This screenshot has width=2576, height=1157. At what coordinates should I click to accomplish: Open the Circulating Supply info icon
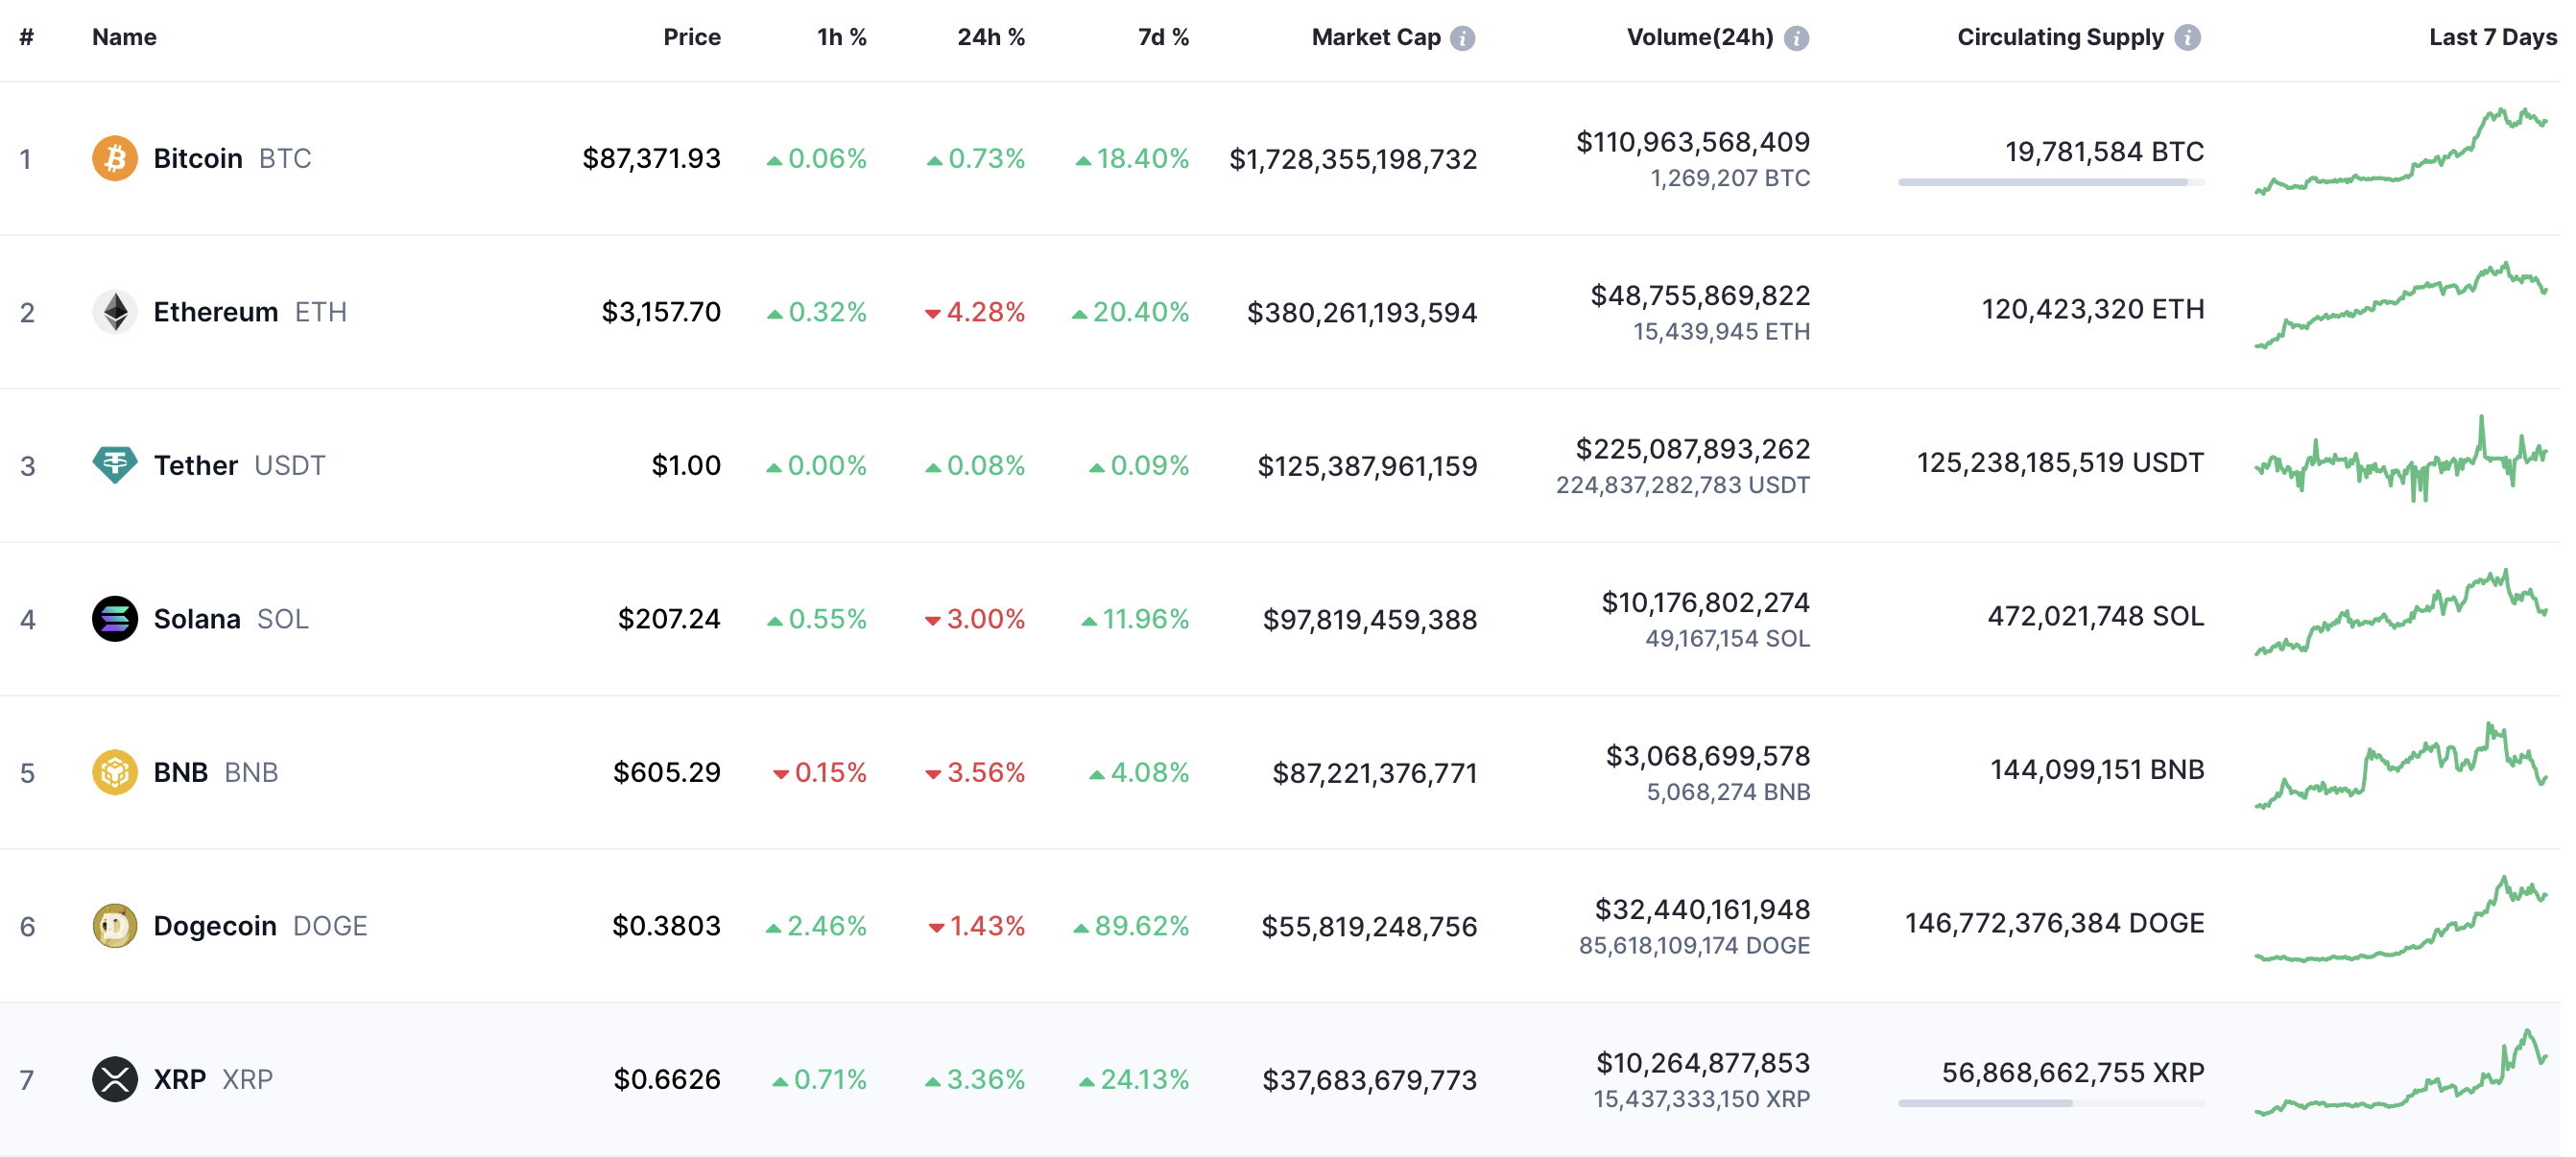point(2187,38)
